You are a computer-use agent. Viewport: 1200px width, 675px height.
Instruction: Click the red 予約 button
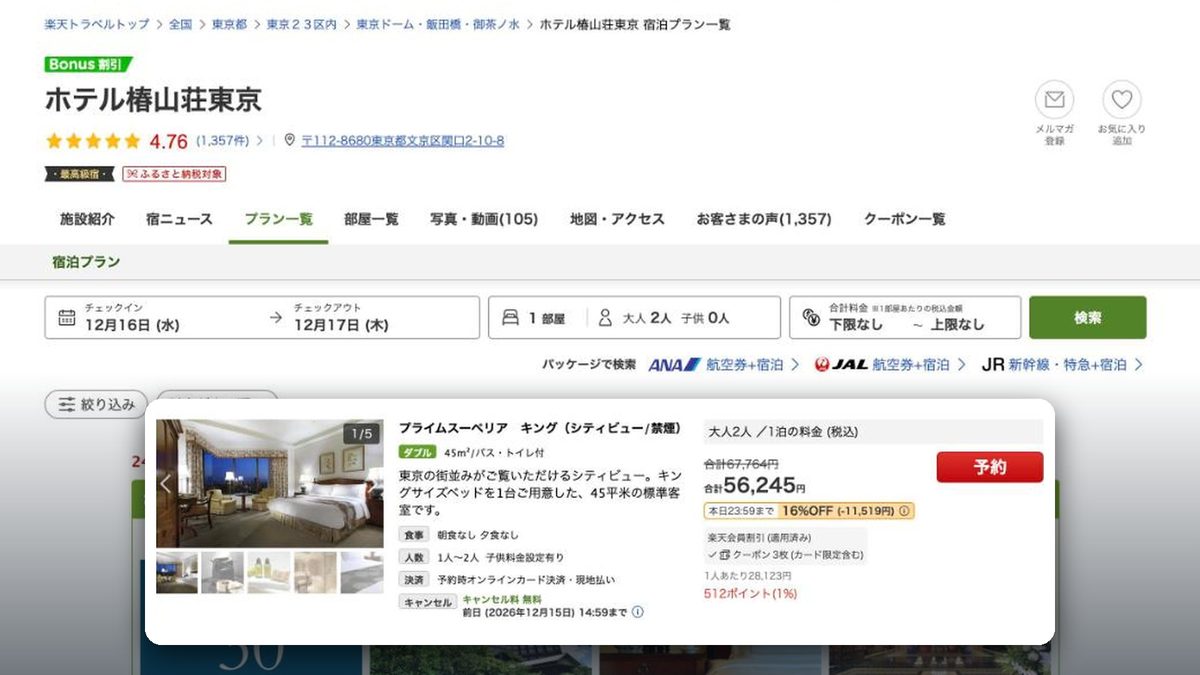click(x=990, y=467)
